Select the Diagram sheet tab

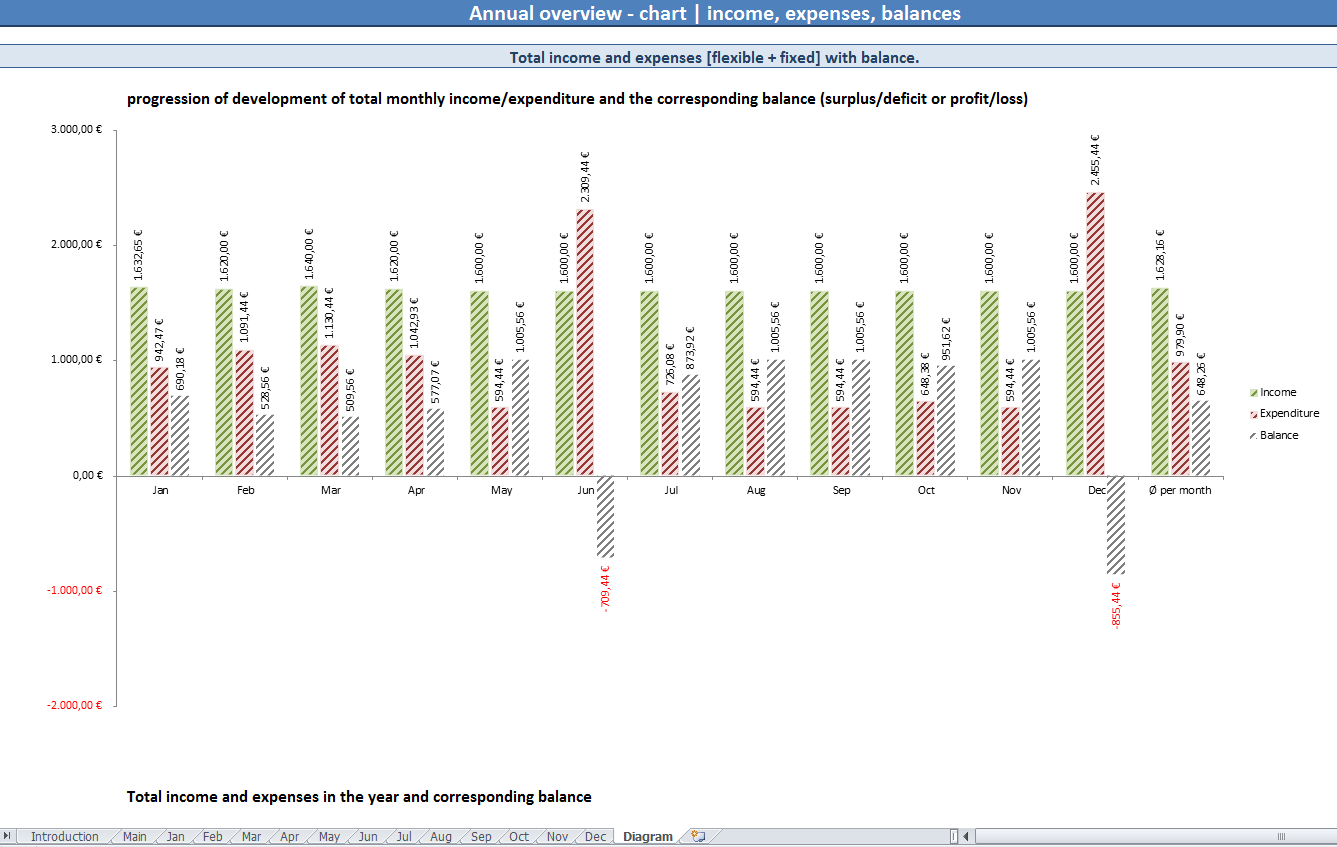647,837
